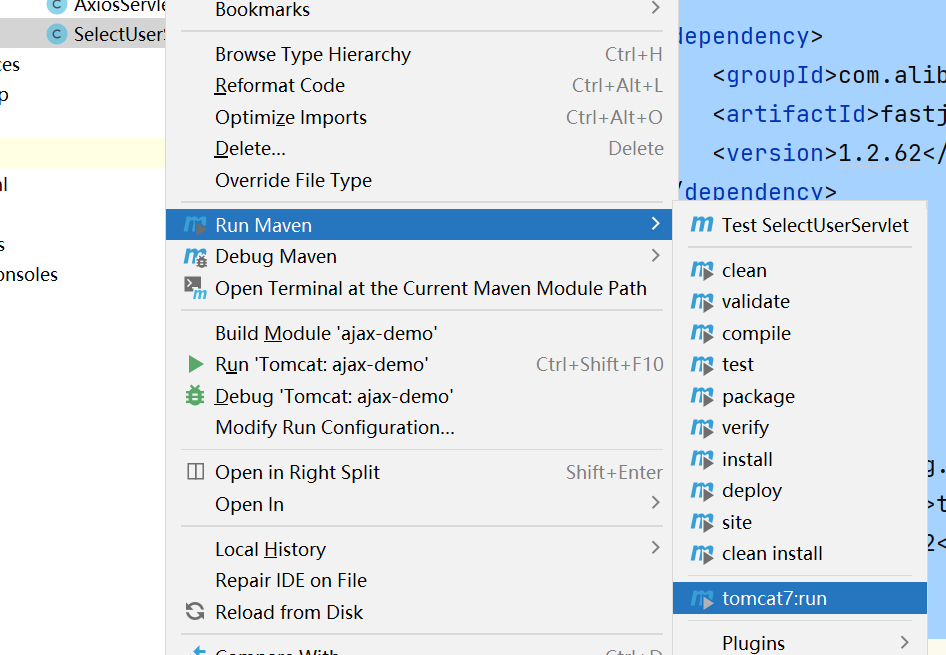Click the Maven icon next to package
This screenshot has height=655, width=946.
(x=702, y=396)
